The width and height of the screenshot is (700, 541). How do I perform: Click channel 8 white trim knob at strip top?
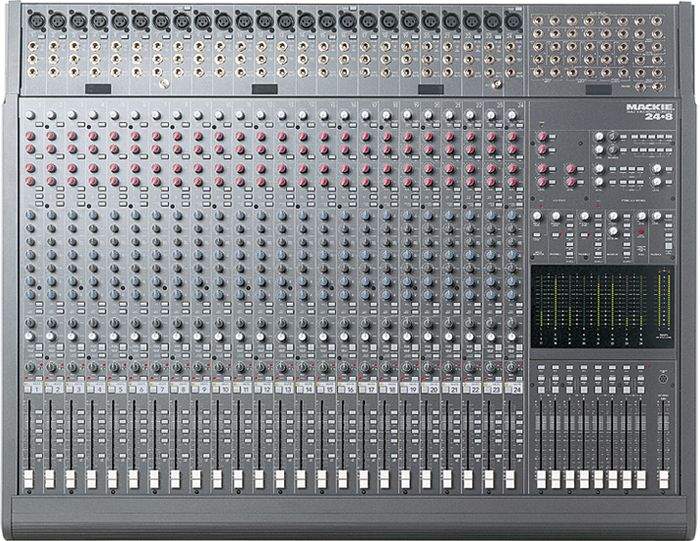[177, 115]
